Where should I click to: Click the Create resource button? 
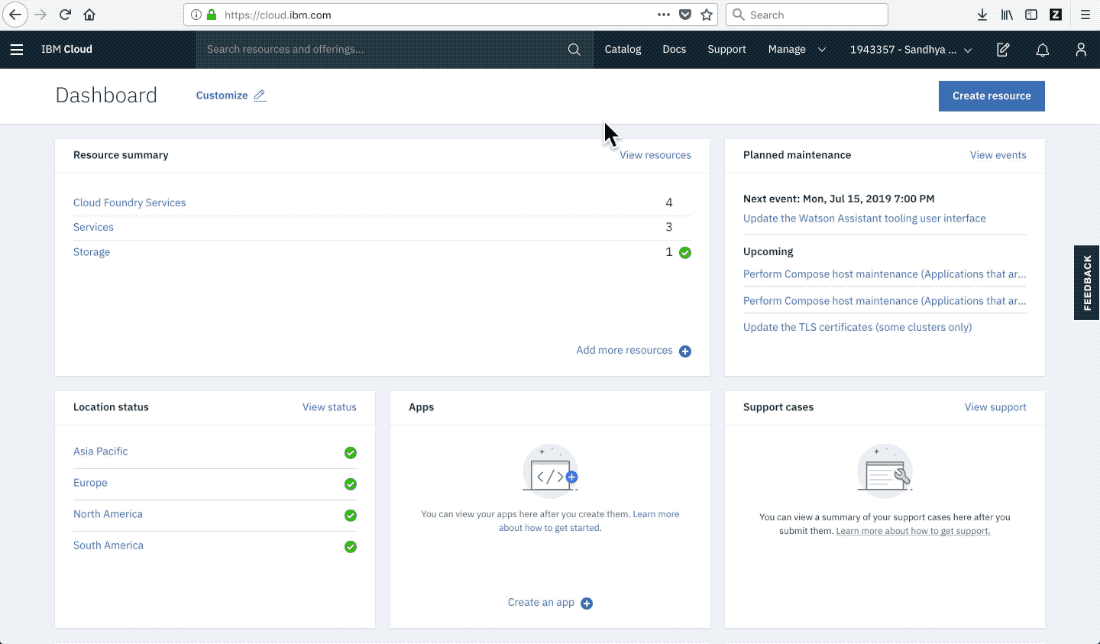pos(991,96)
